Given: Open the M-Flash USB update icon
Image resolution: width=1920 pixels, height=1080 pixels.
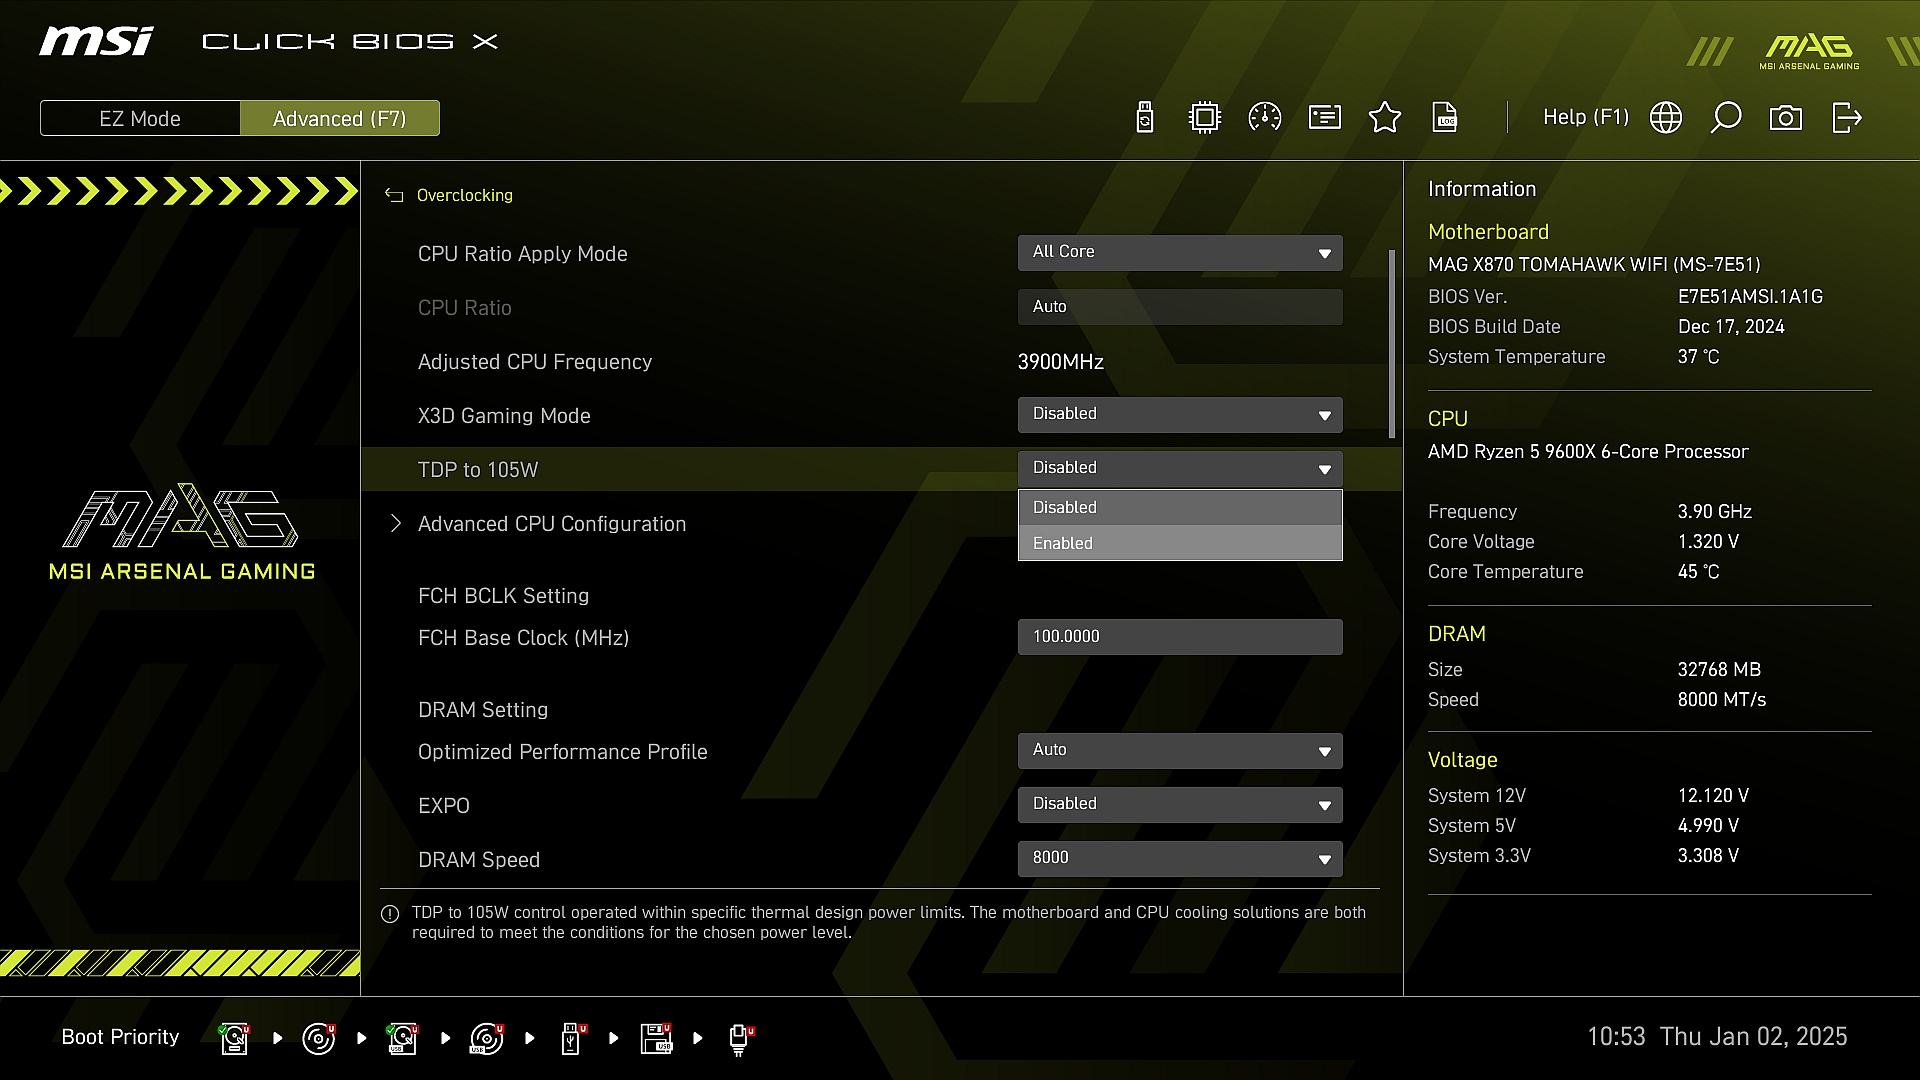Looking at the screenshot, I should 1145,118.
